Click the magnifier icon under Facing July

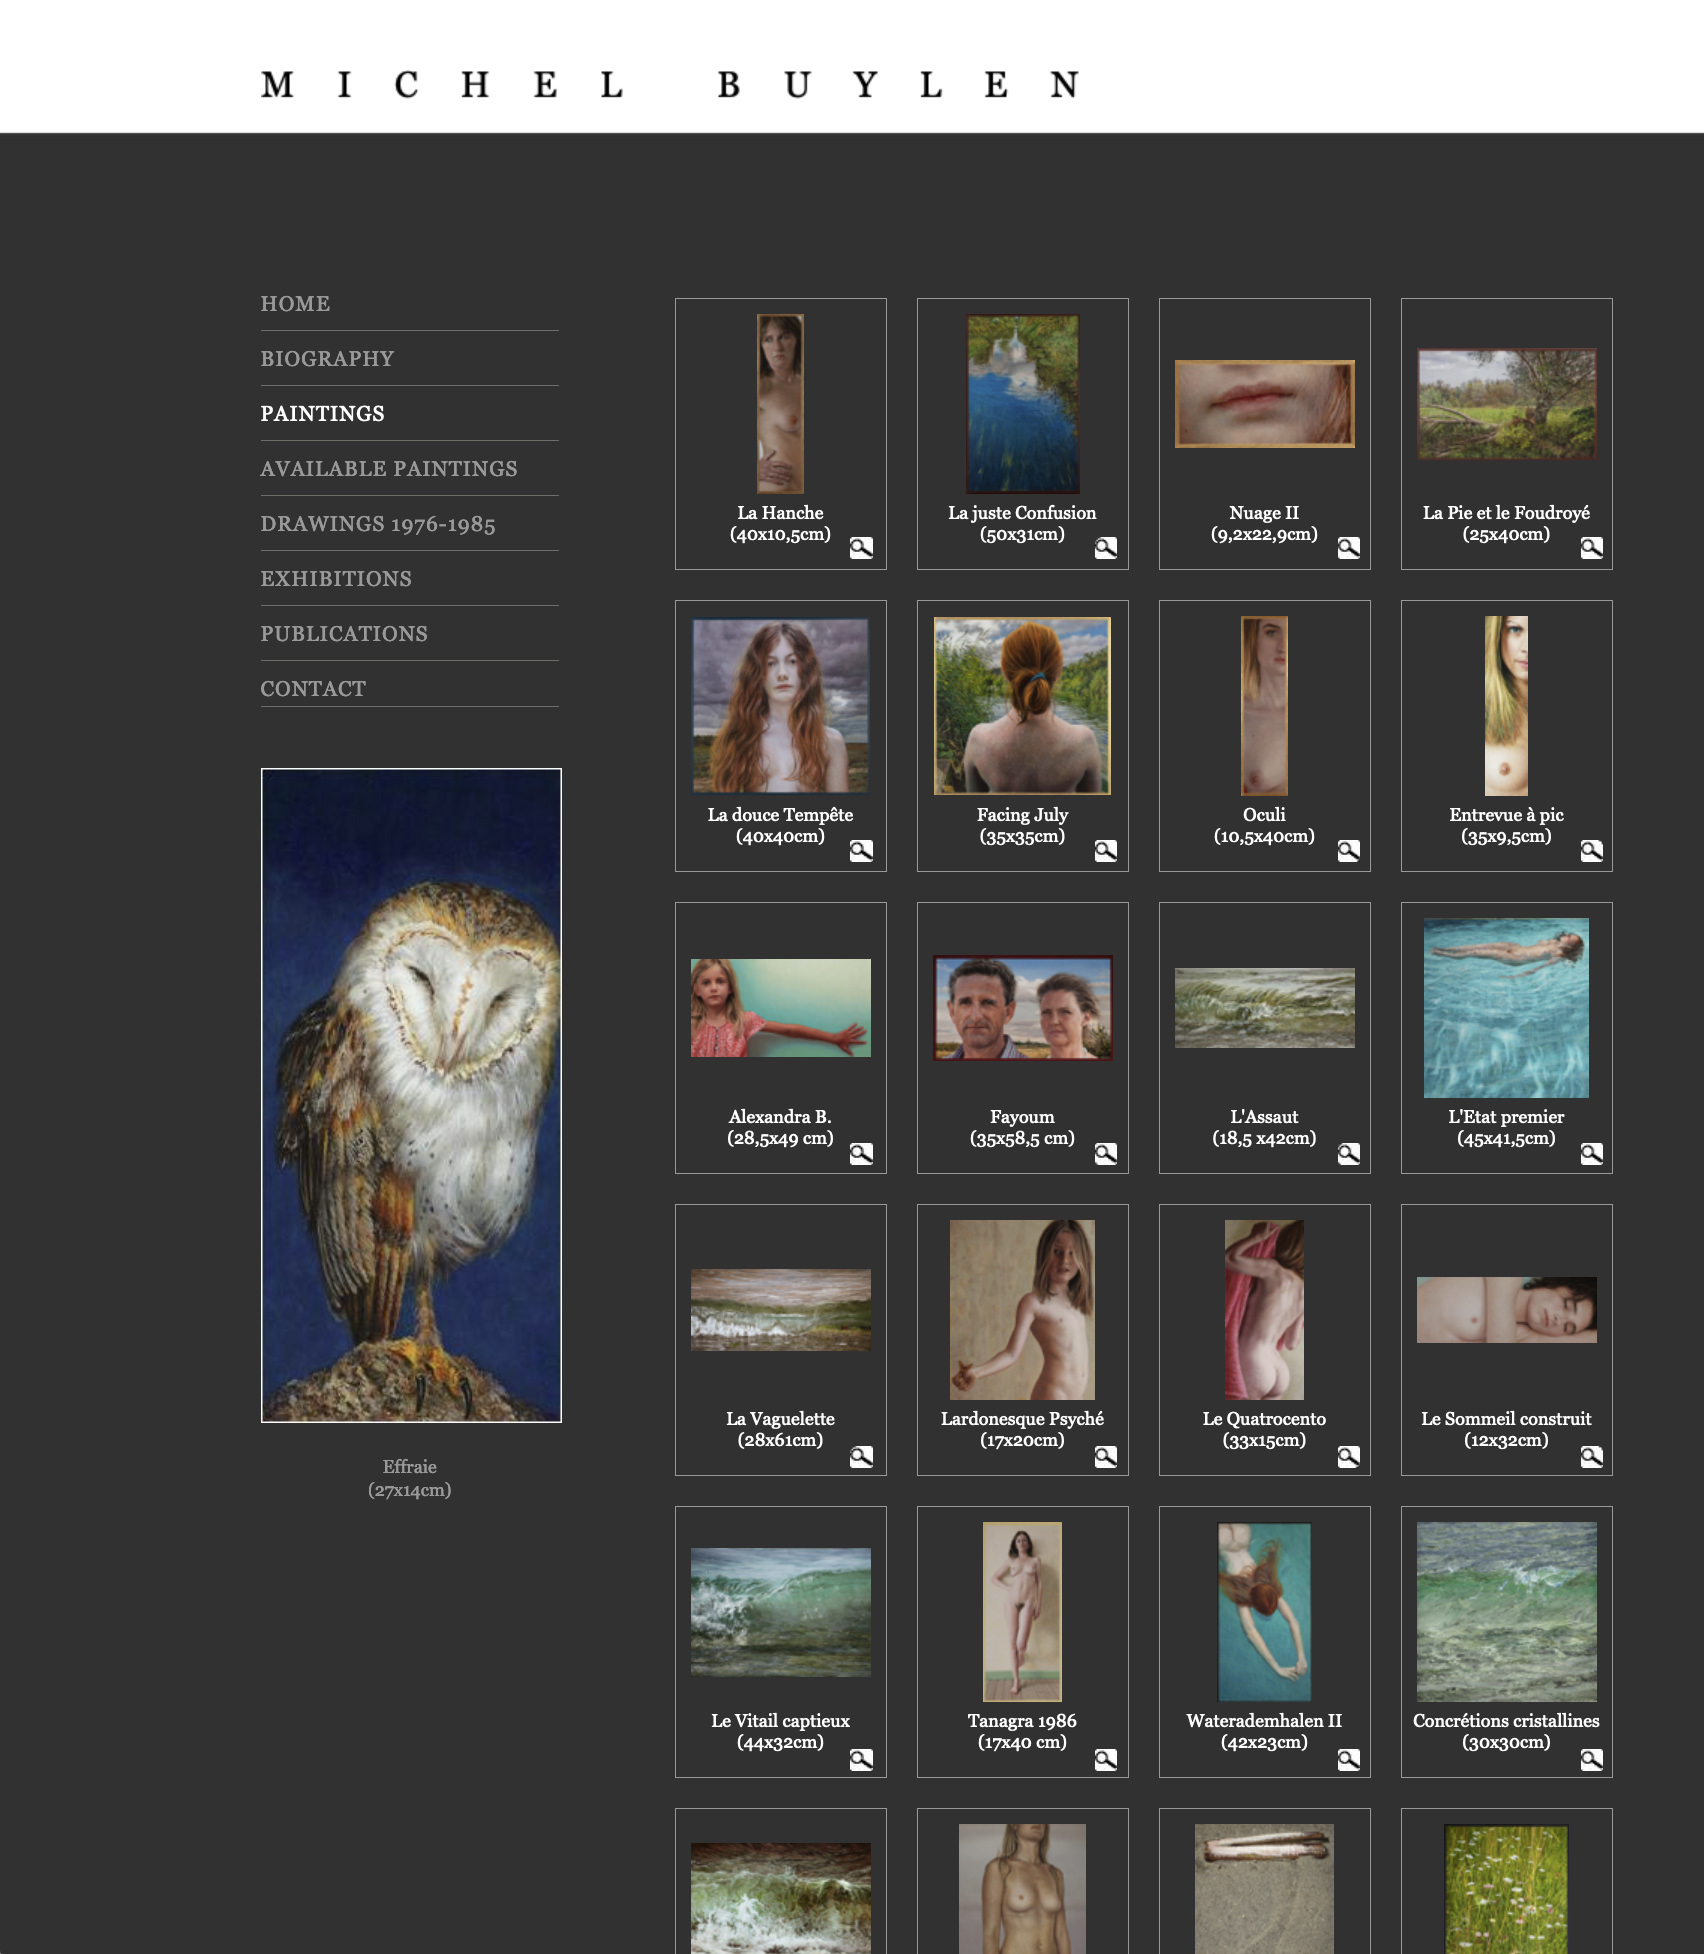[1105, 851]
